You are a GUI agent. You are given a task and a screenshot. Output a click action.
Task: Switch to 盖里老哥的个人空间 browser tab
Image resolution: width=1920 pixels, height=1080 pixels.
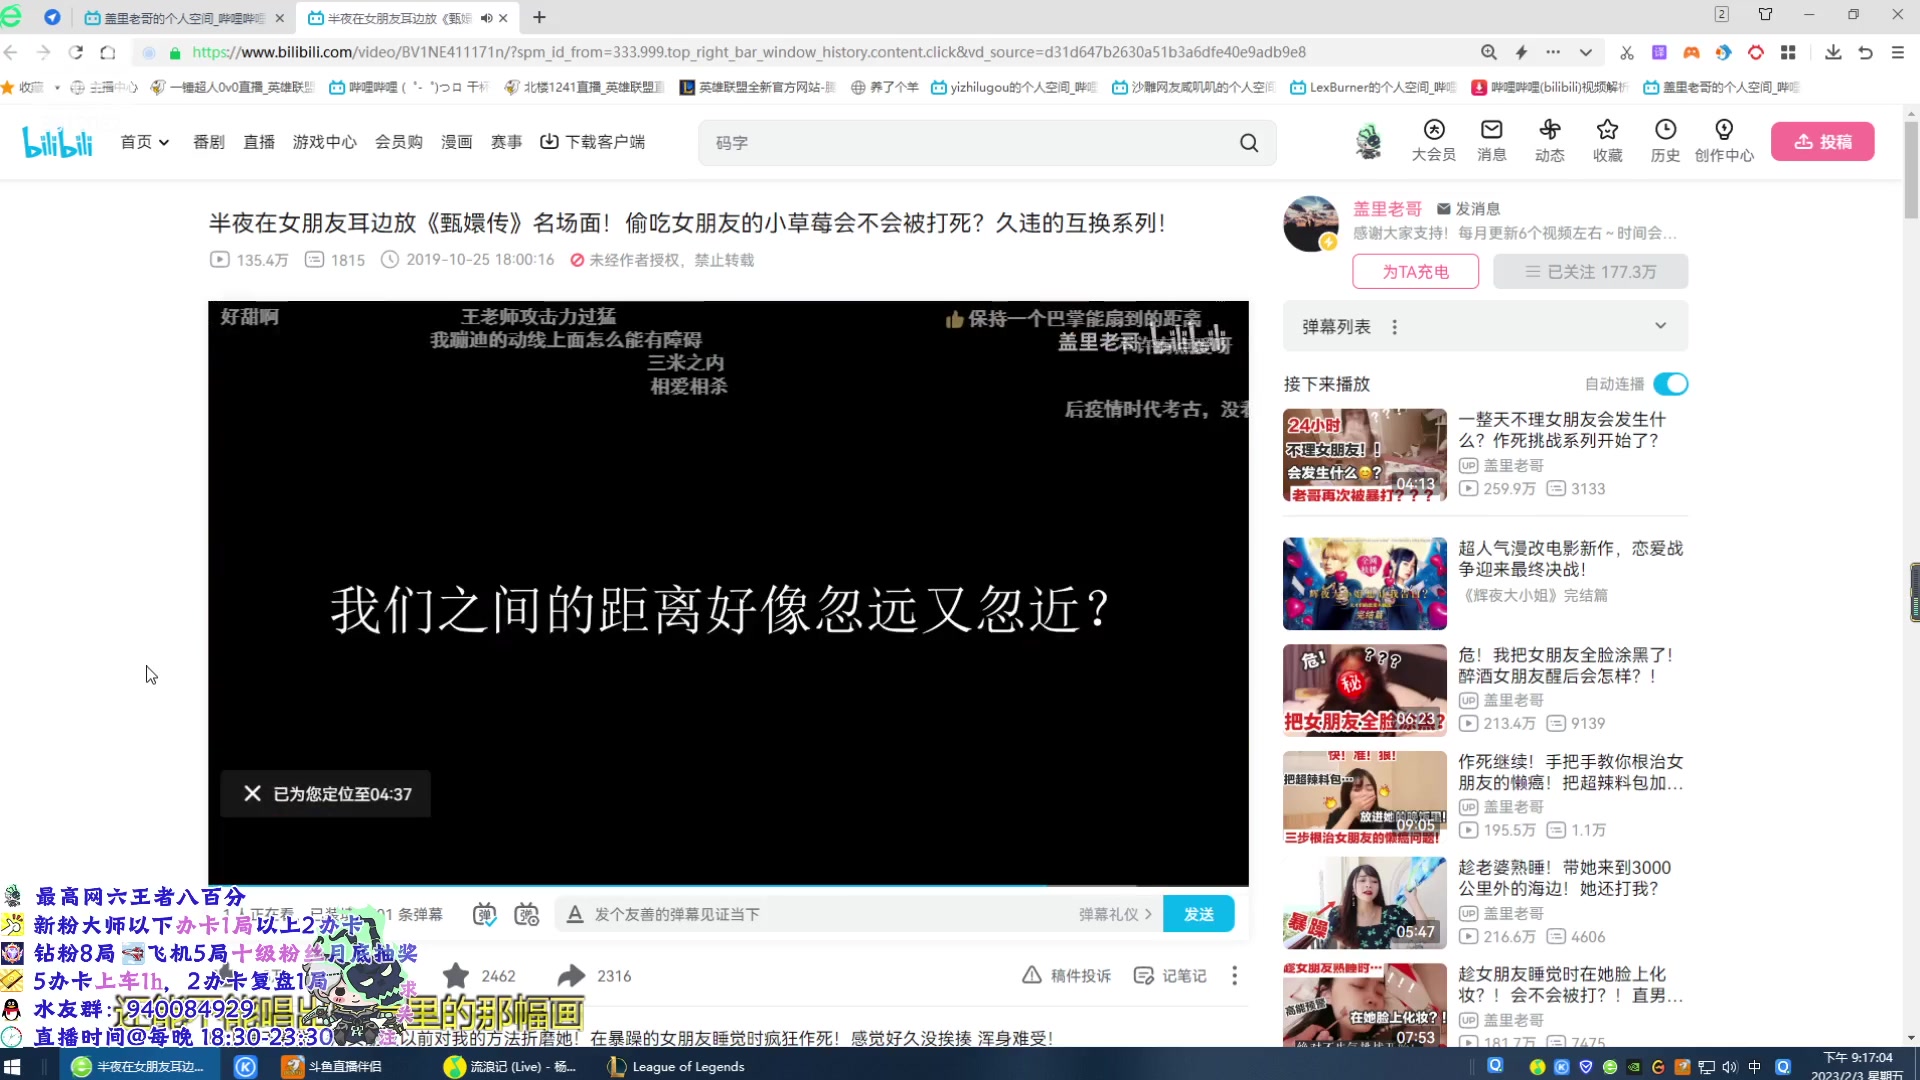pos(184,18)
